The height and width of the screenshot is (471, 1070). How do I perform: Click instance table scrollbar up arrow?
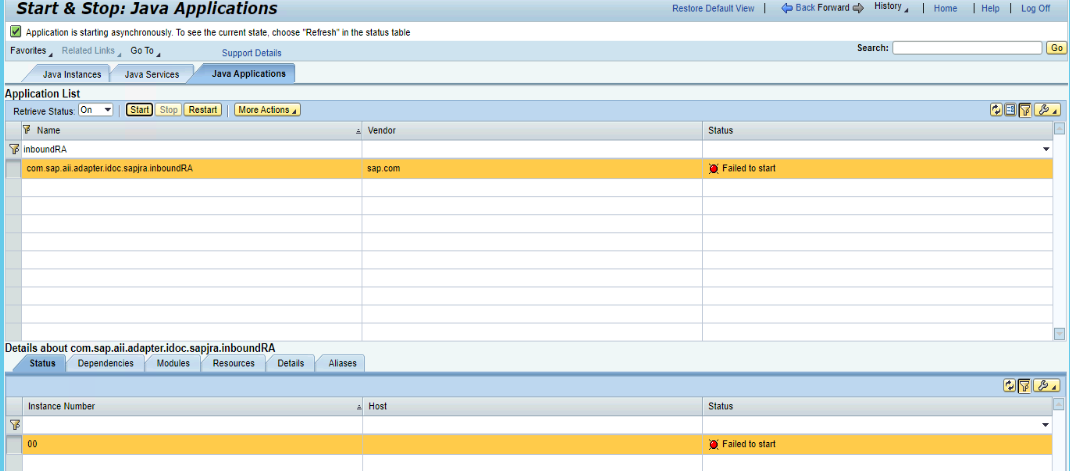[1059, 405]
